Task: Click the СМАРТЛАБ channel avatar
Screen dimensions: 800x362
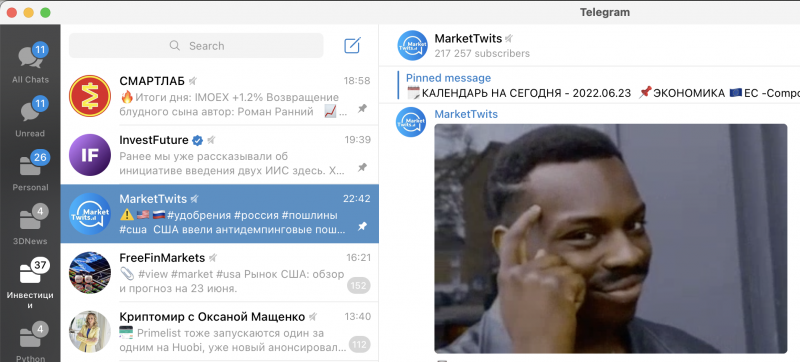Action: tap(90, 96)
